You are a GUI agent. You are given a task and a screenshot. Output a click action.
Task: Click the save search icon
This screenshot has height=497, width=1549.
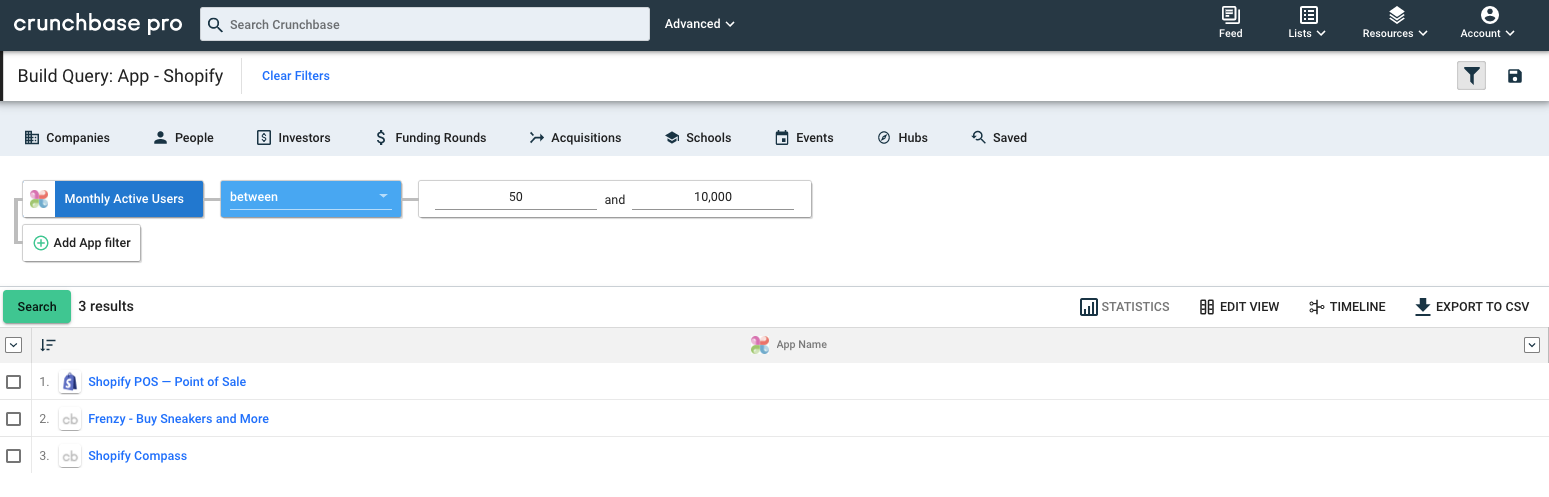point(1515,76)
